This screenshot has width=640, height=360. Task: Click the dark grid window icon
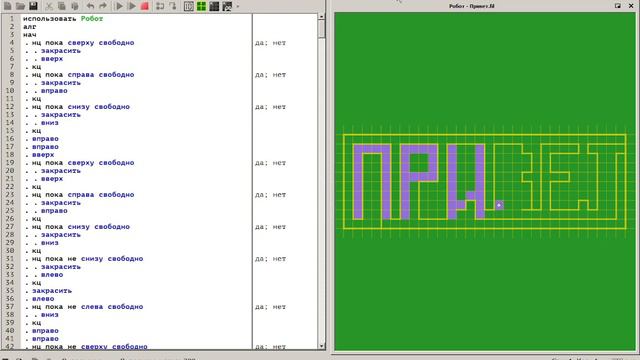(214, 6)
